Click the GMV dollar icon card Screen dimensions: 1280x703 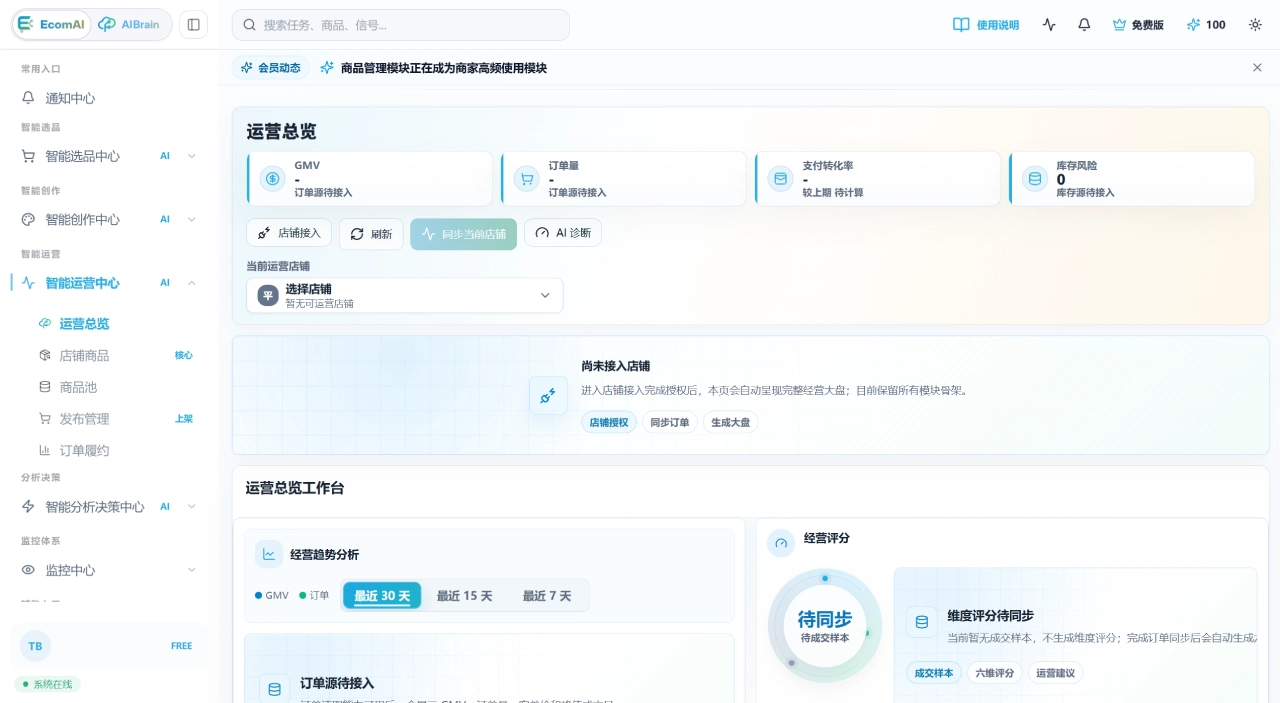tap(272, 179)
